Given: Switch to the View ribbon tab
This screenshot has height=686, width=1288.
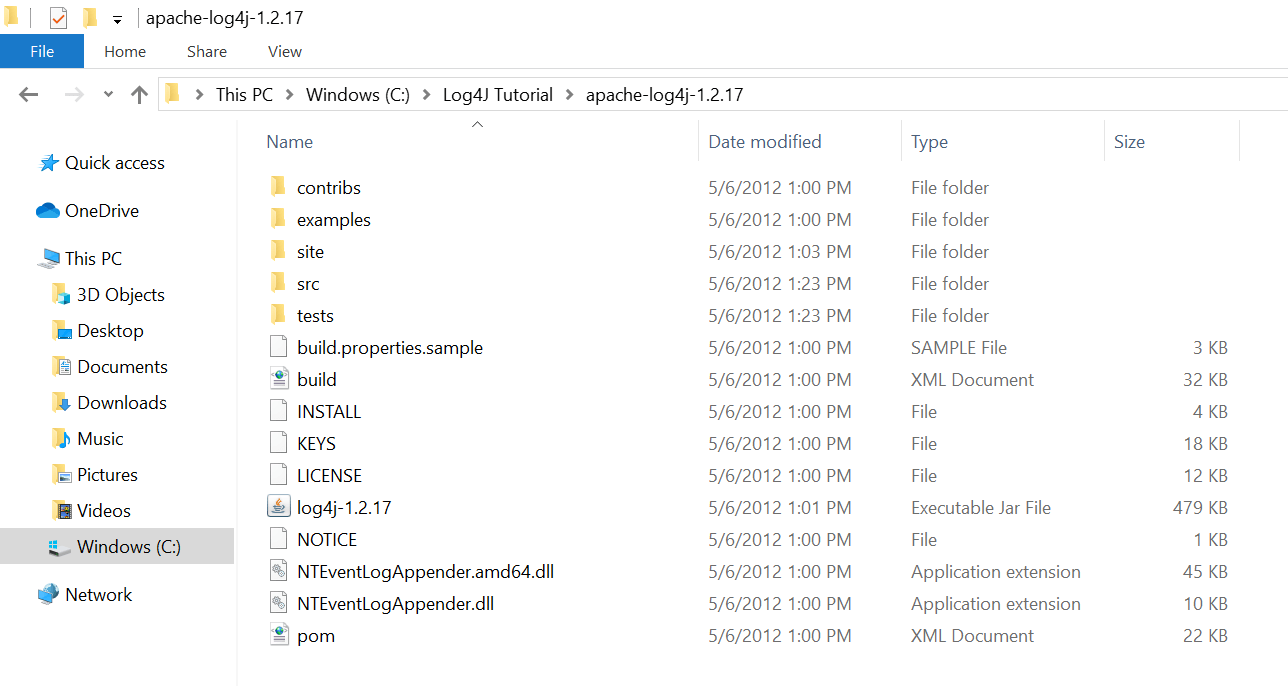Looking at the screenshot, I should tap(285, 51).
